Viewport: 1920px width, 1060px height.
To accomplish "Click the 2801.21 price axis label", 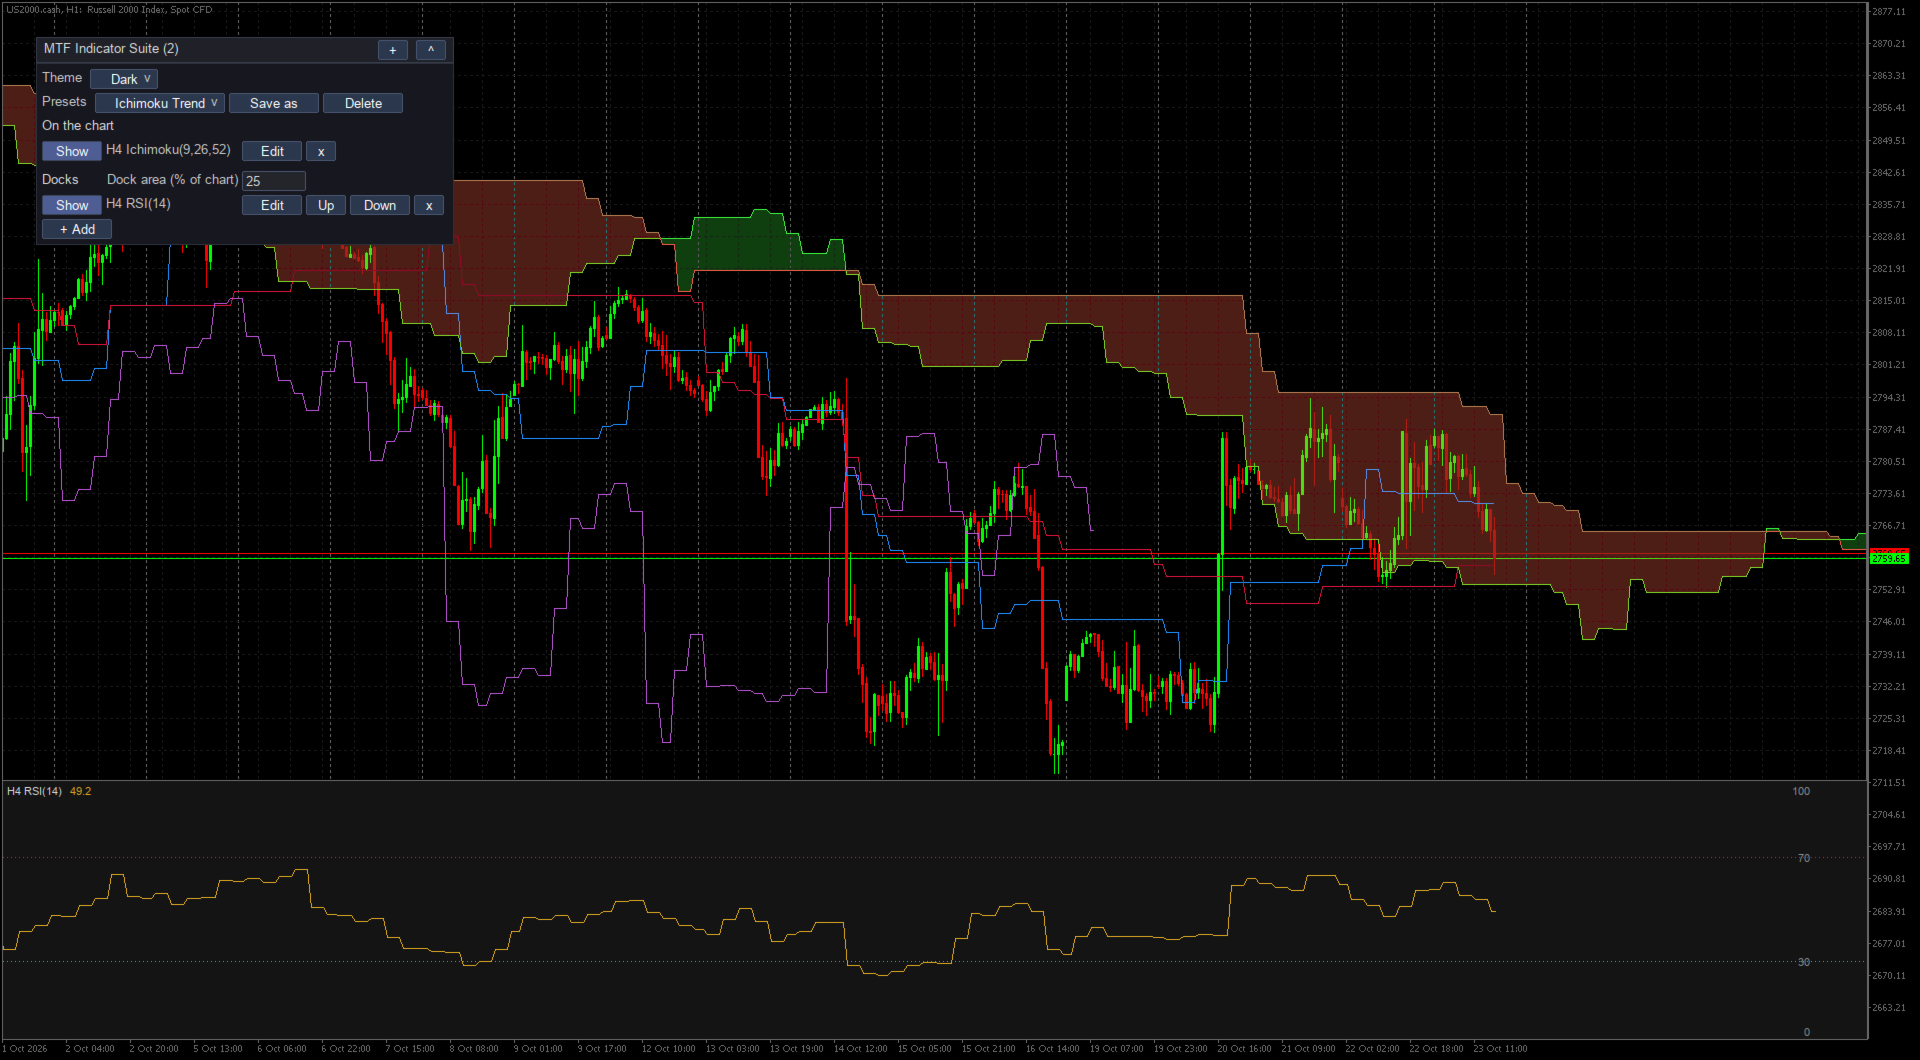I will coord(1889,365).
